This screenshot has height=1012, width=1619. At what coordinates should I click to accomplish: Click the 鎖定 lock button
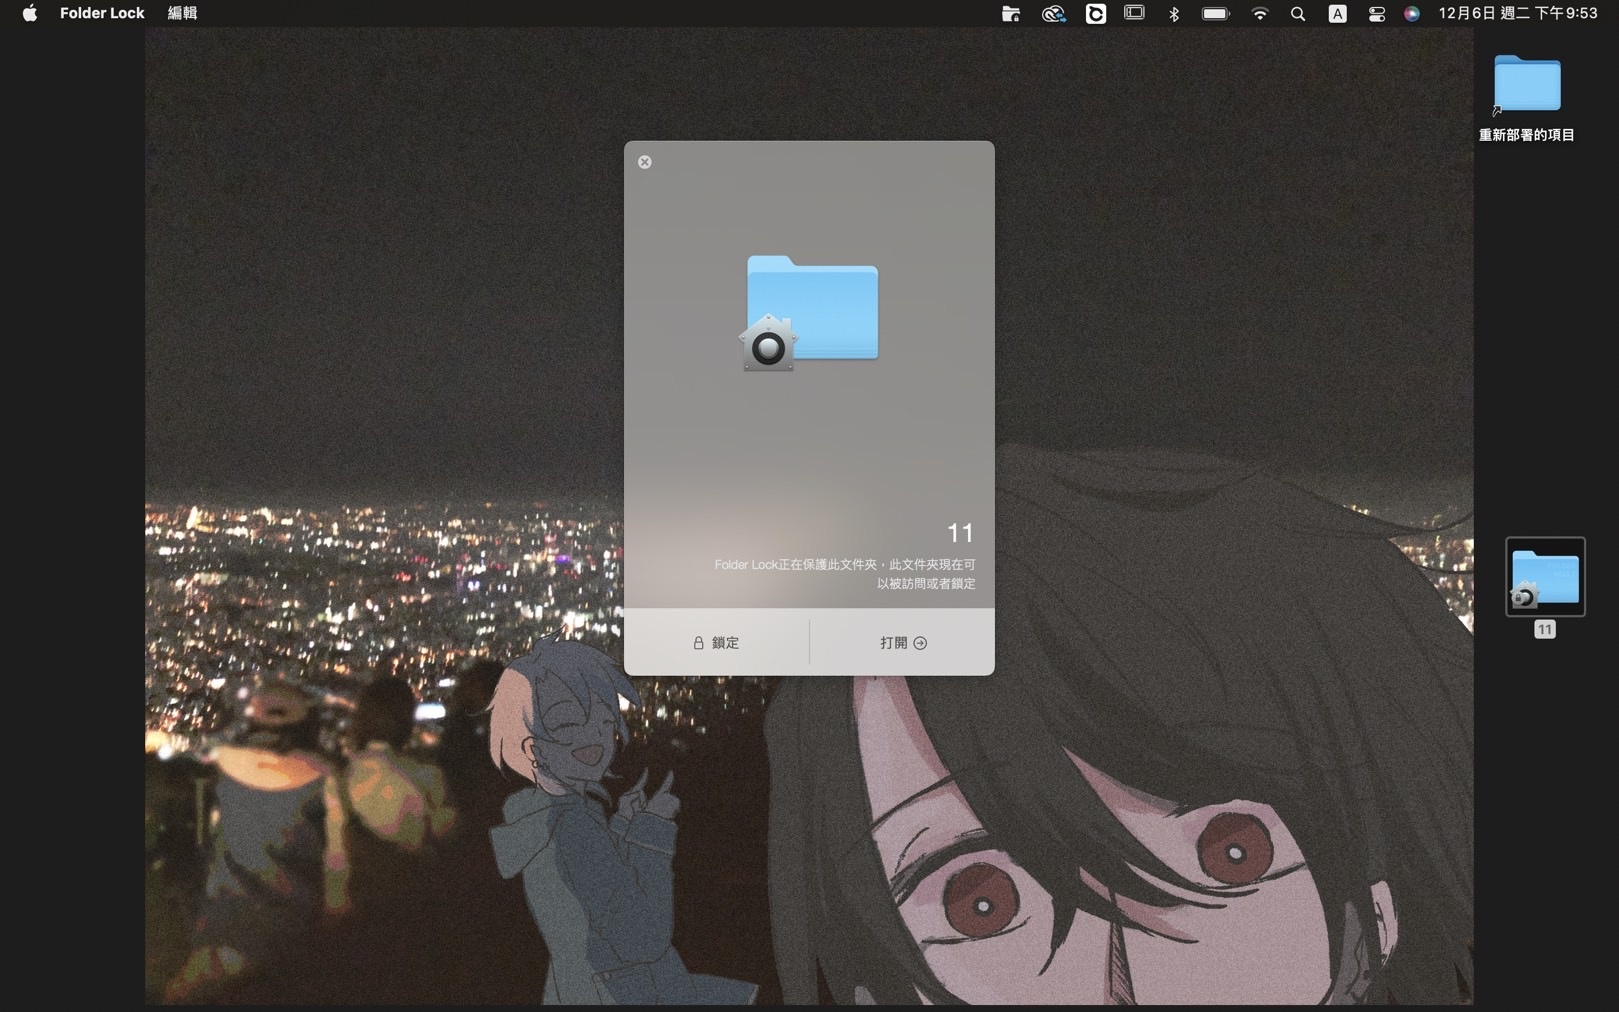pos(716,642)
